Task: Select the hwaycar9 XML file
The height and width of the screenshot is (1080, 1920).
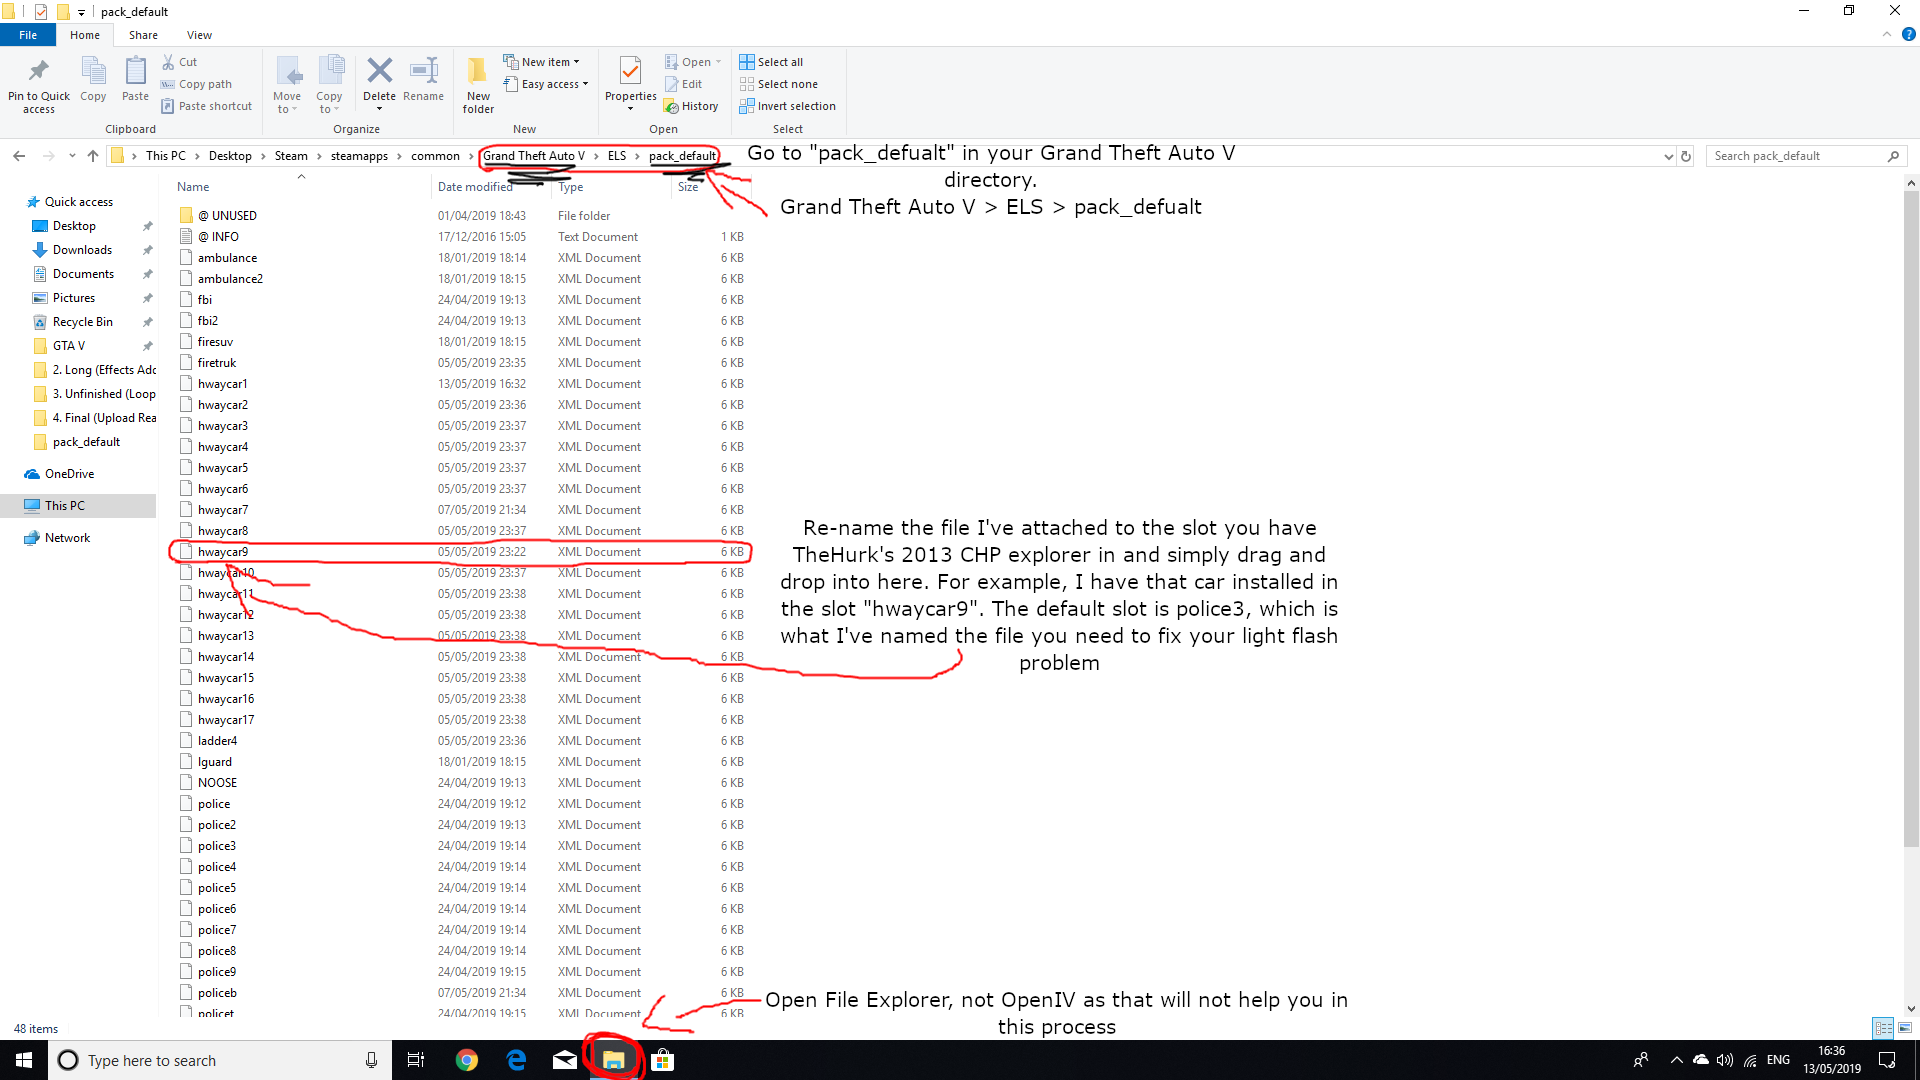Action: (x=223, y=552)
